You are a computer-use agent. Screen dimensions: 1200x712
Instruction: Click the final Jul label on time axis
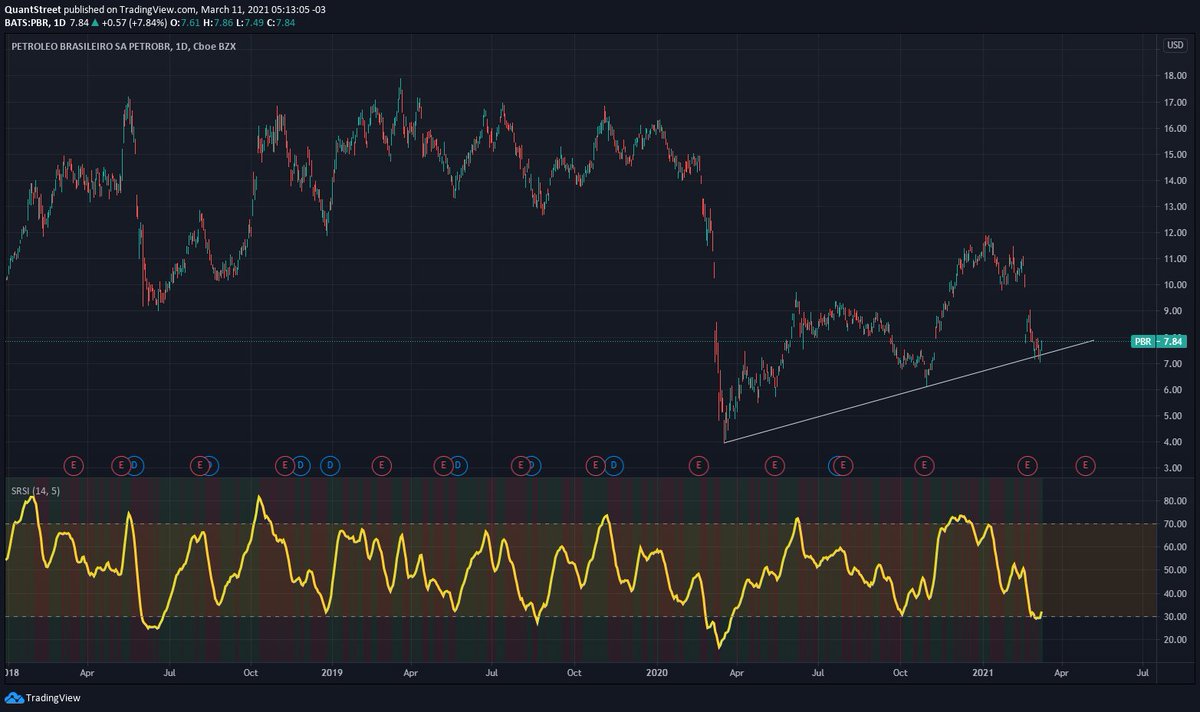pos(1143,674)
